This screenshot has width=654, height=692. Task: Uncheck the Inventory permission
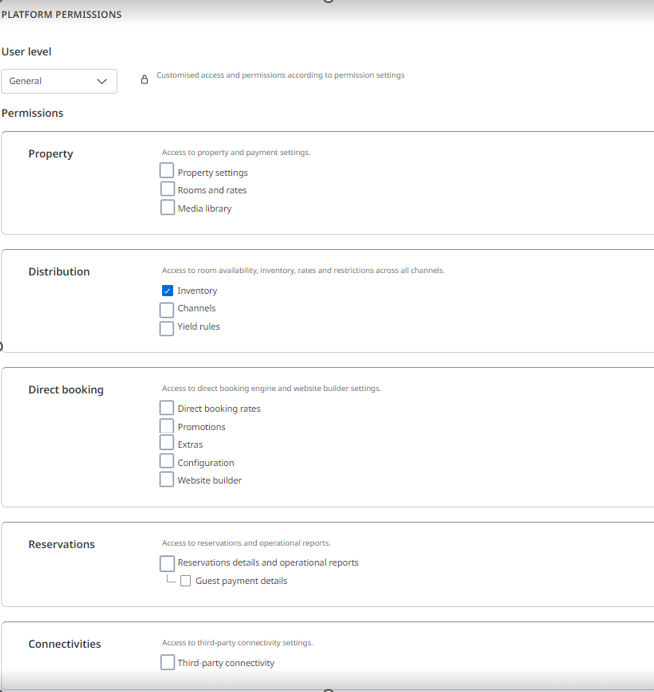[x=167, y=291]
